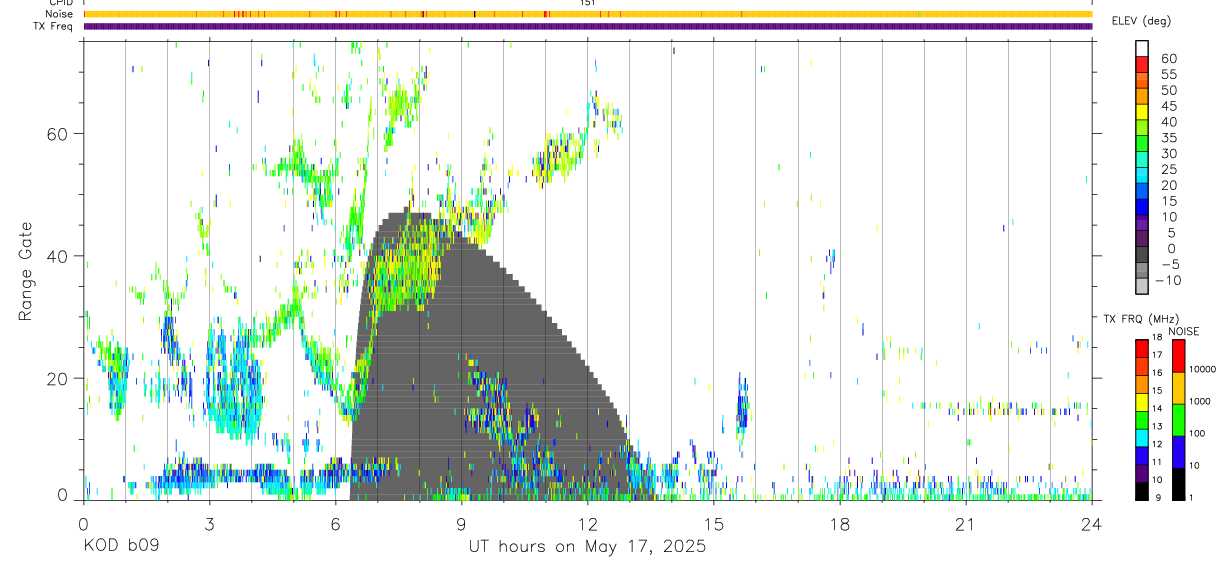Click the '45' value on the ELEV scale

click(x=1169, y=106)
